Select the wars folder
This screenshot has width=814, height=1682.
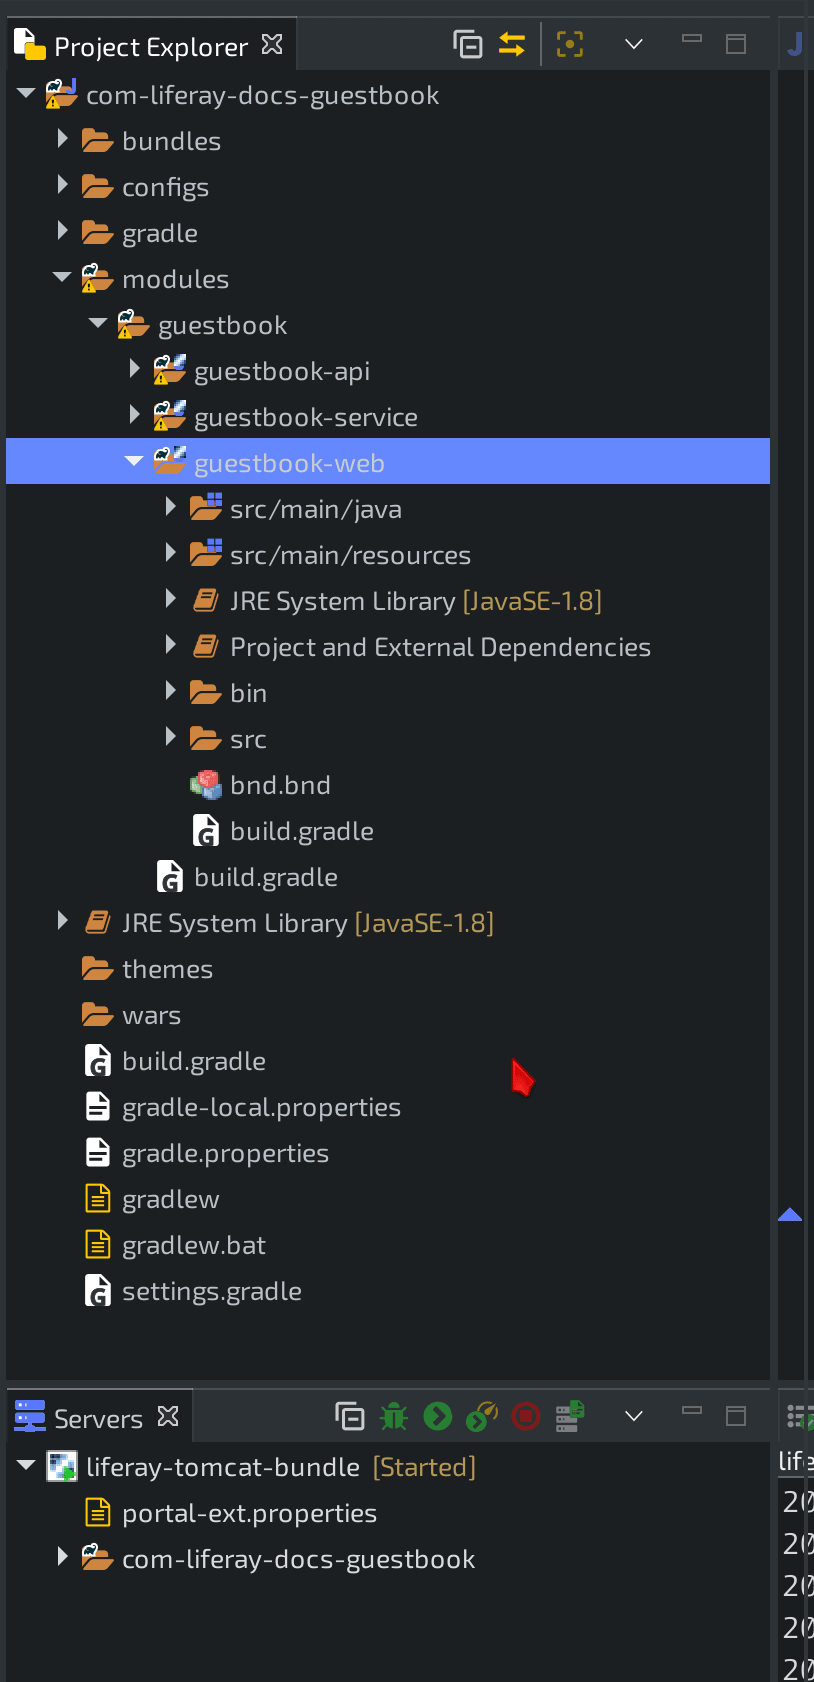click(x=151, y=1015)
